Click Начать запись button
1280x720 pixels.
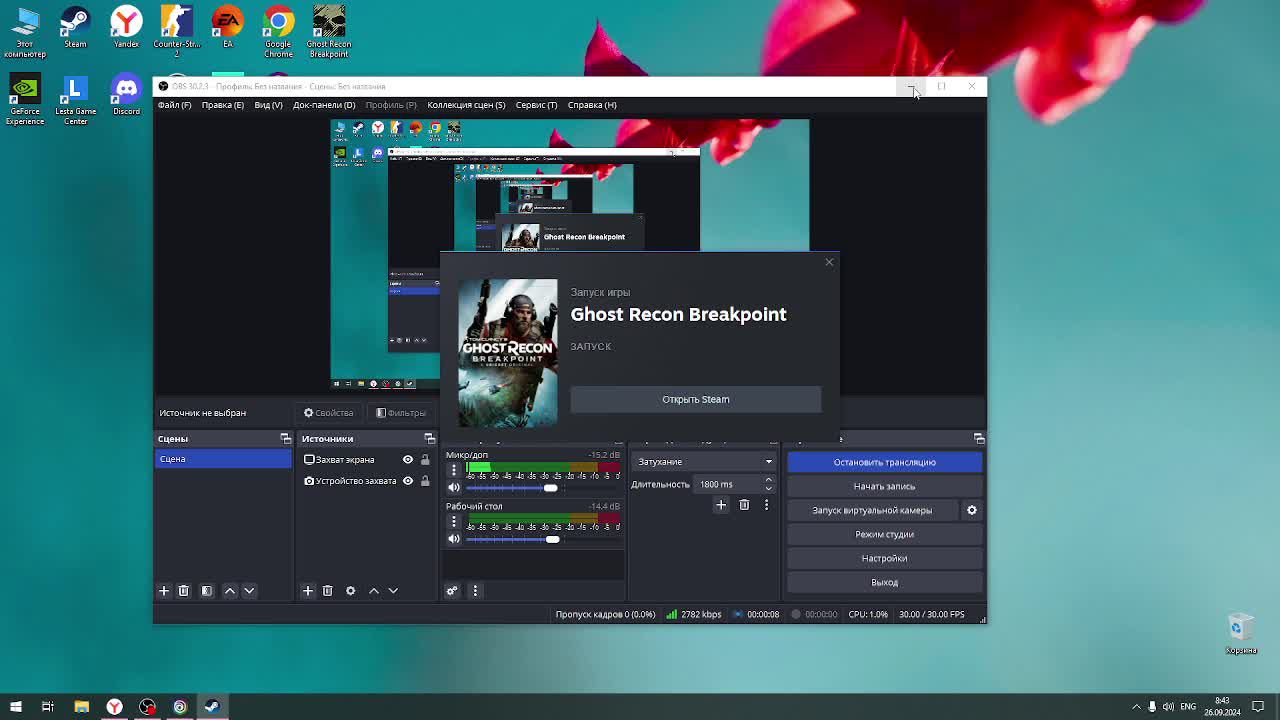tap(885, 486)
